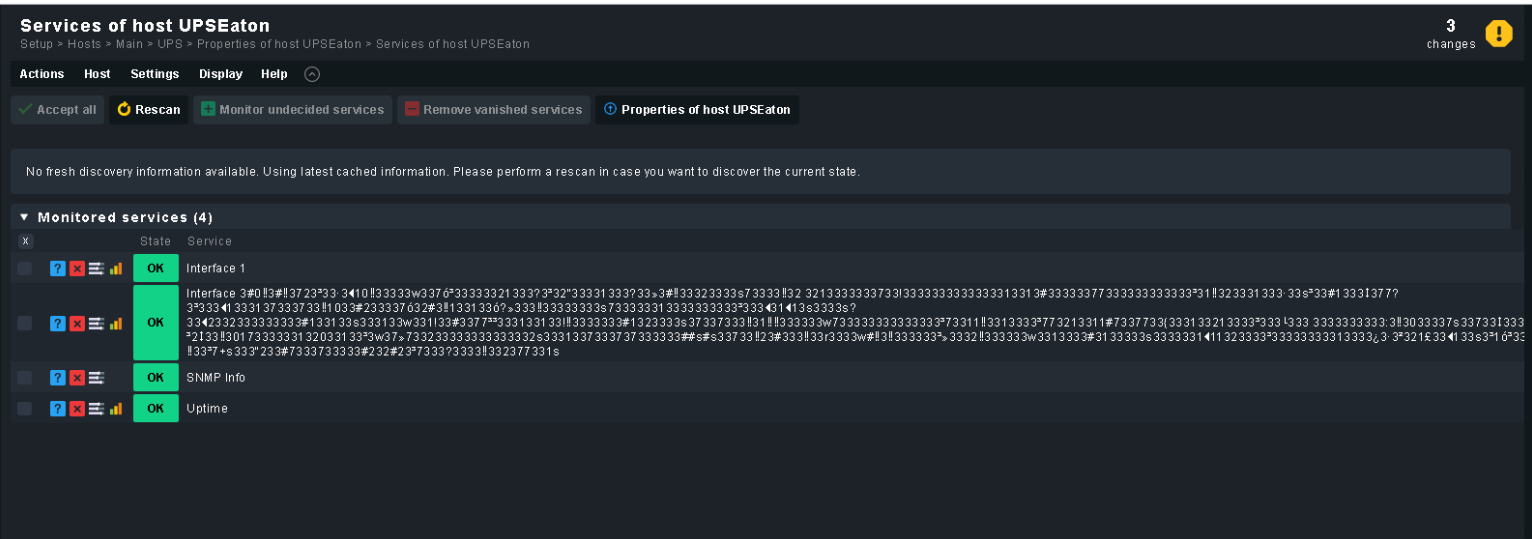Disable Interface 1 service via red X icon
Image resolution: width=1532 pixels, height=539 pixels.
click(77, 268)
